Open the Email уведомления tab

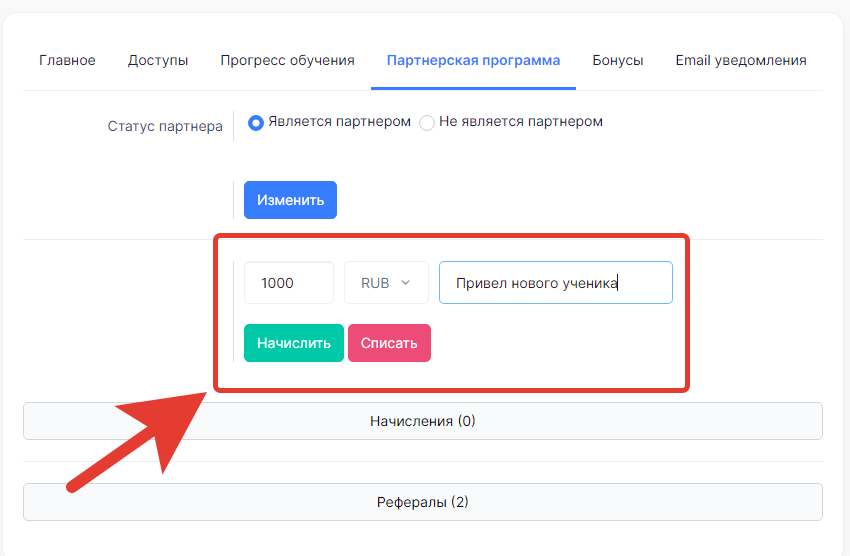pyautogui.click(x=740, y=60)
